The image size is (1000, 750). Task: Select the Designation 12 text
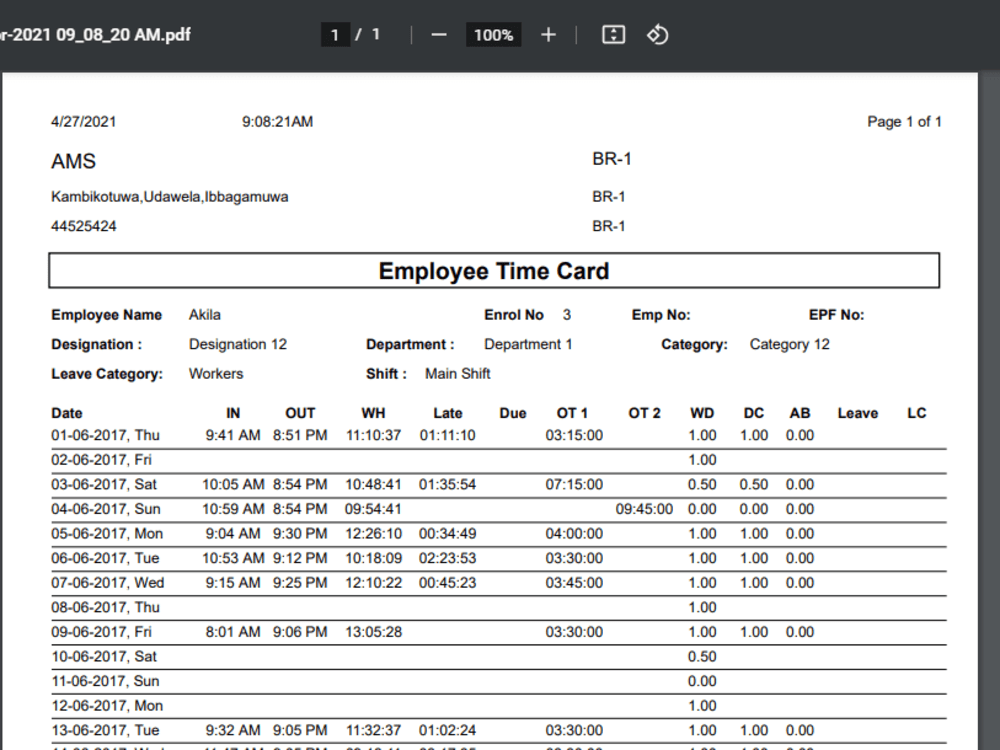click(x=237, y=344)
